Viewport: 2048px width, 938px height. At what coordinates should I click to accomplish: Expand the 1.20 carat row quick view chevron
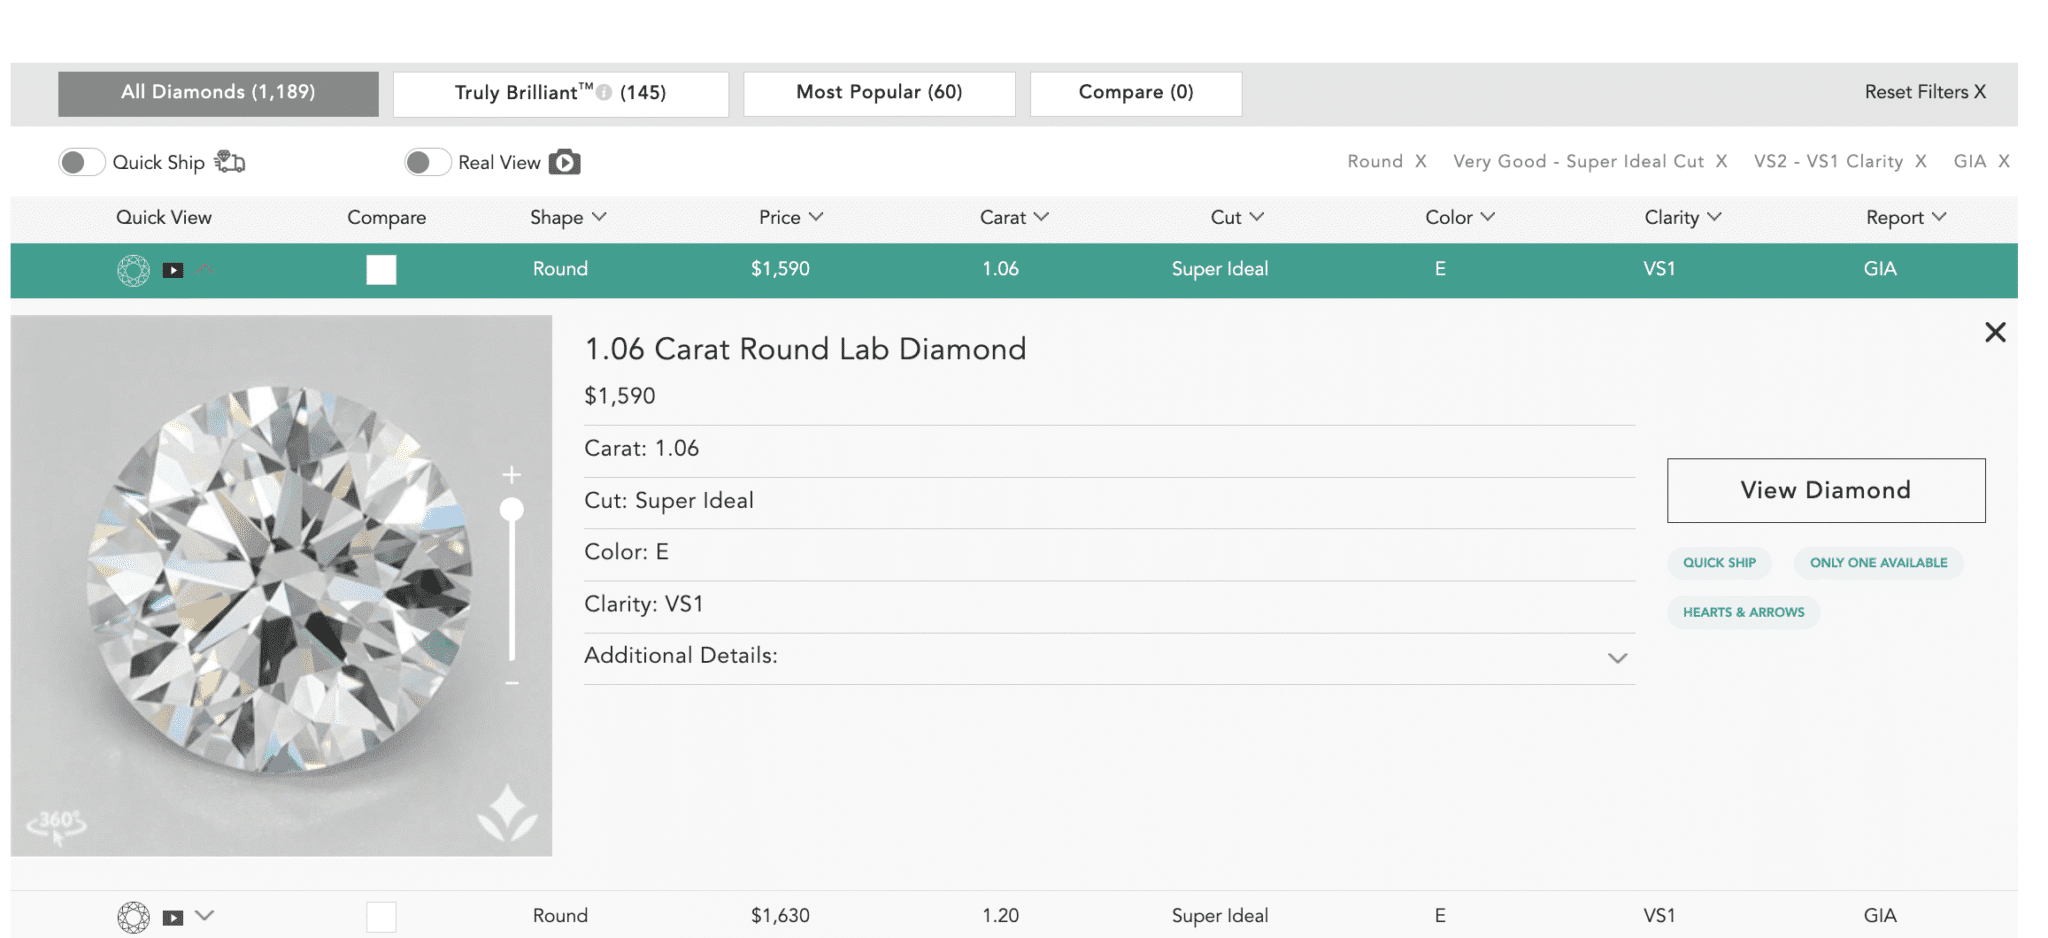(205, 915)
